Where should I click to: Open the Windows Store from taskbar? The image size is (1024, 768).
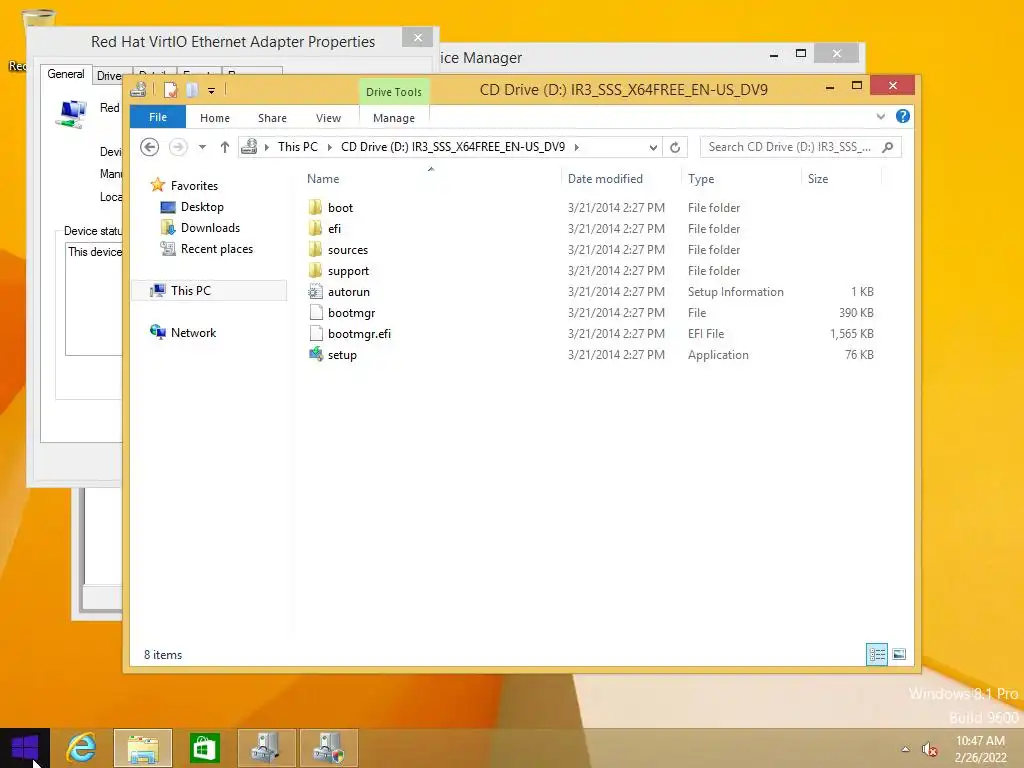coord(204,748)
